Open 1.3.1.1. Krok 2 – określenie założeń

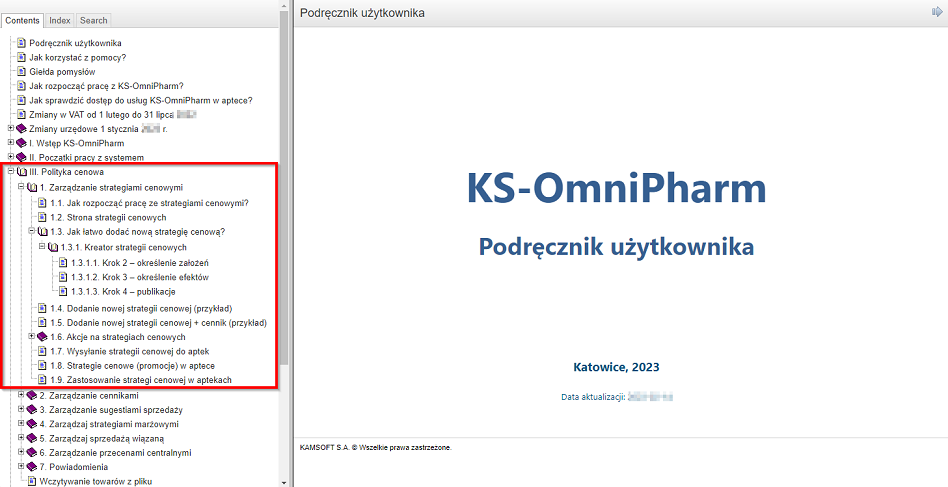tap(140, 263)
